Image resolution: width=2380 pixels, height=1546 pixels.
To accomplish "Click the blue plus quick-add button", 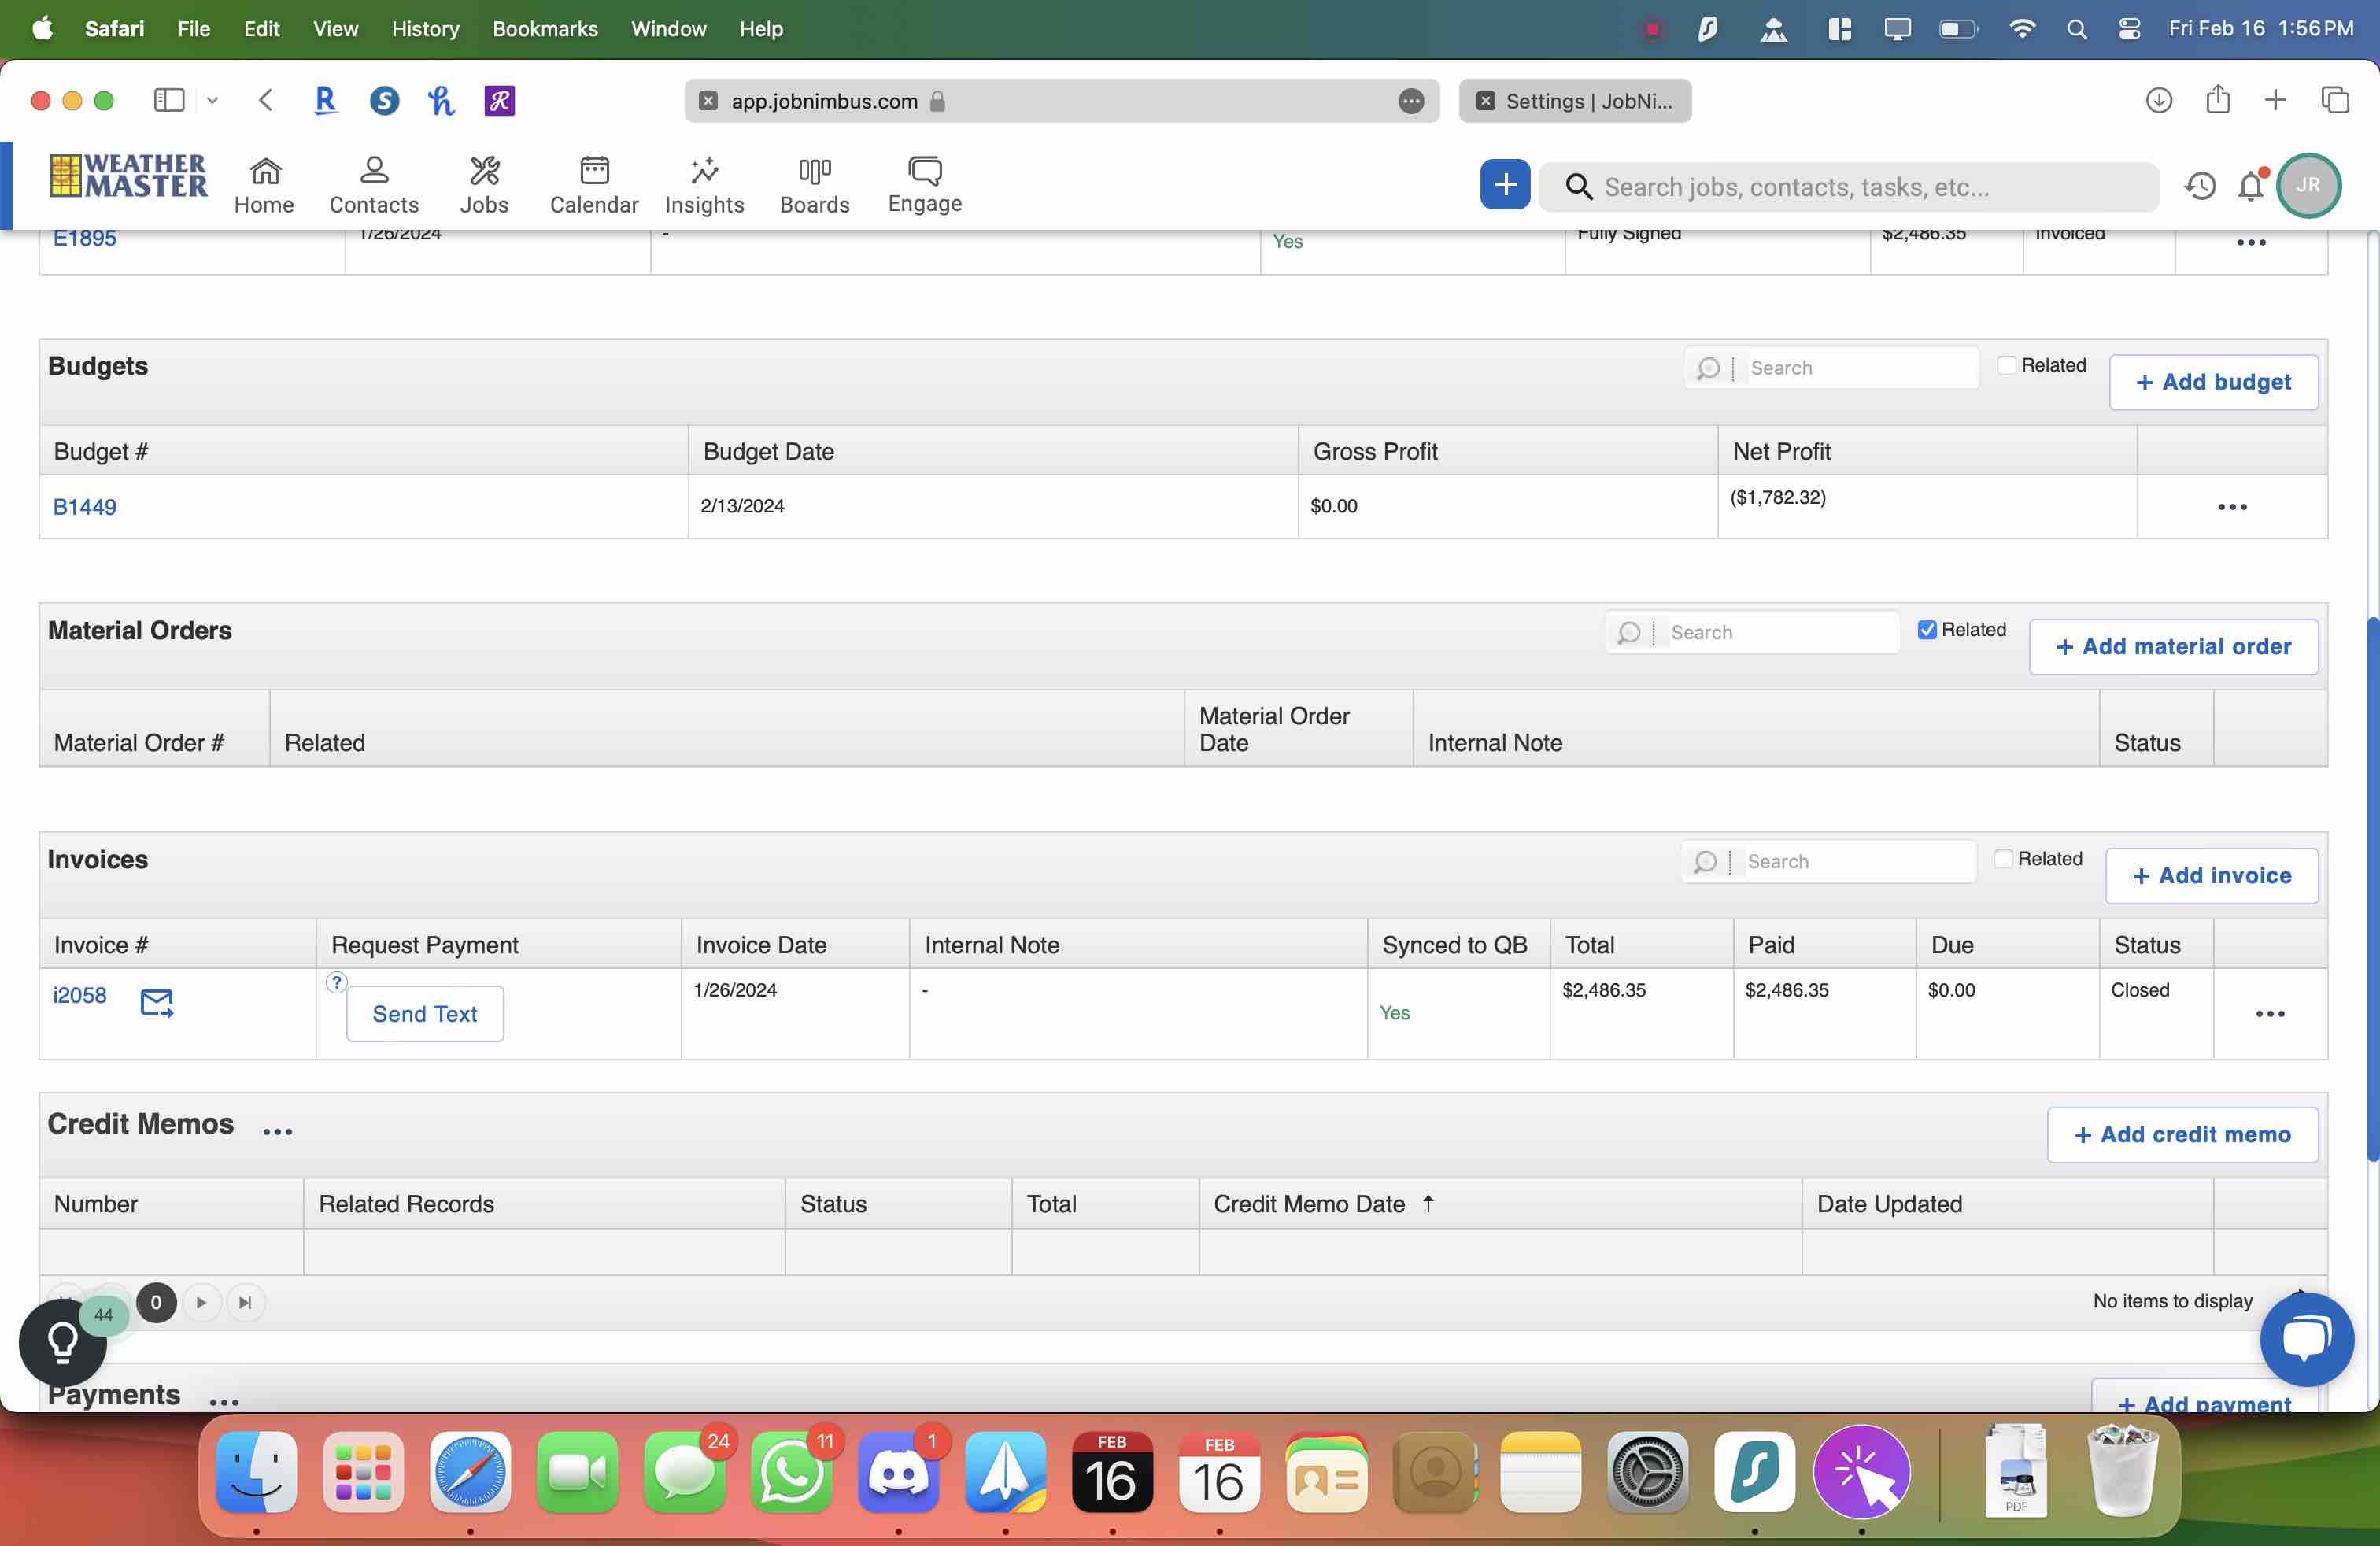I will [x=1504, y=184].
